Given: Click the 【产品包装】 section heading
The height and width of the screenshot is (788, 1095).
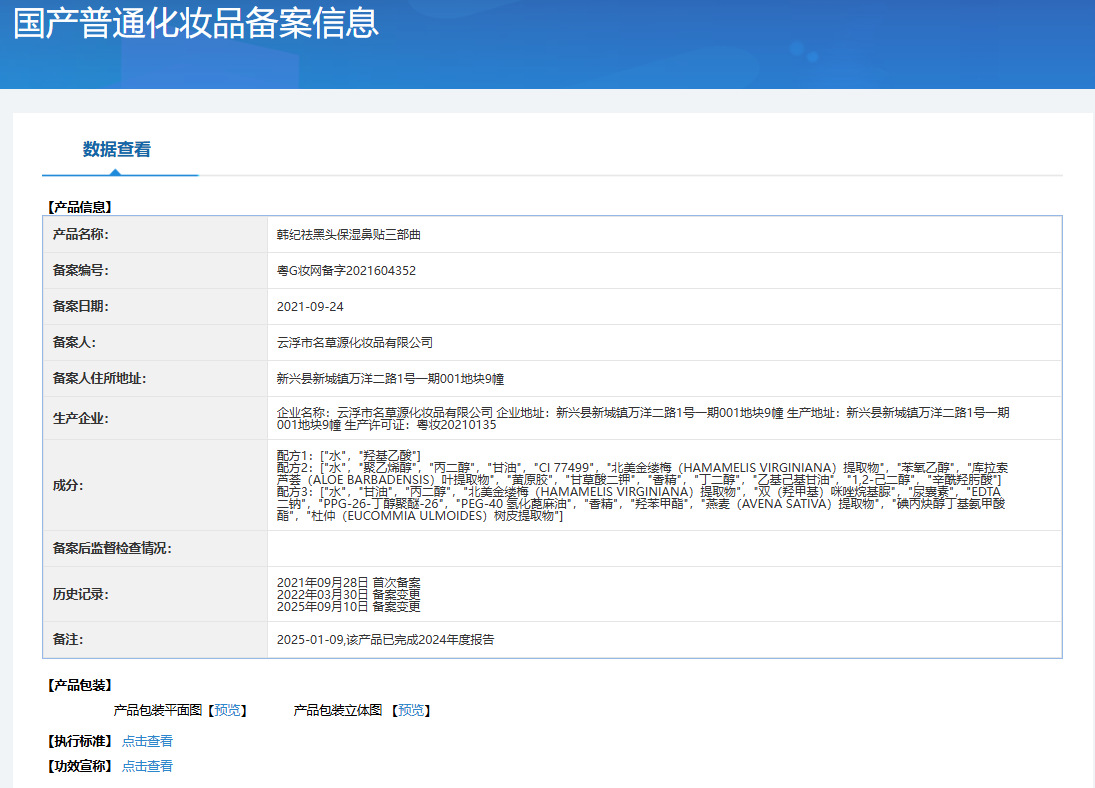Looking at the screenshot, I should click(x=80, y=685).
